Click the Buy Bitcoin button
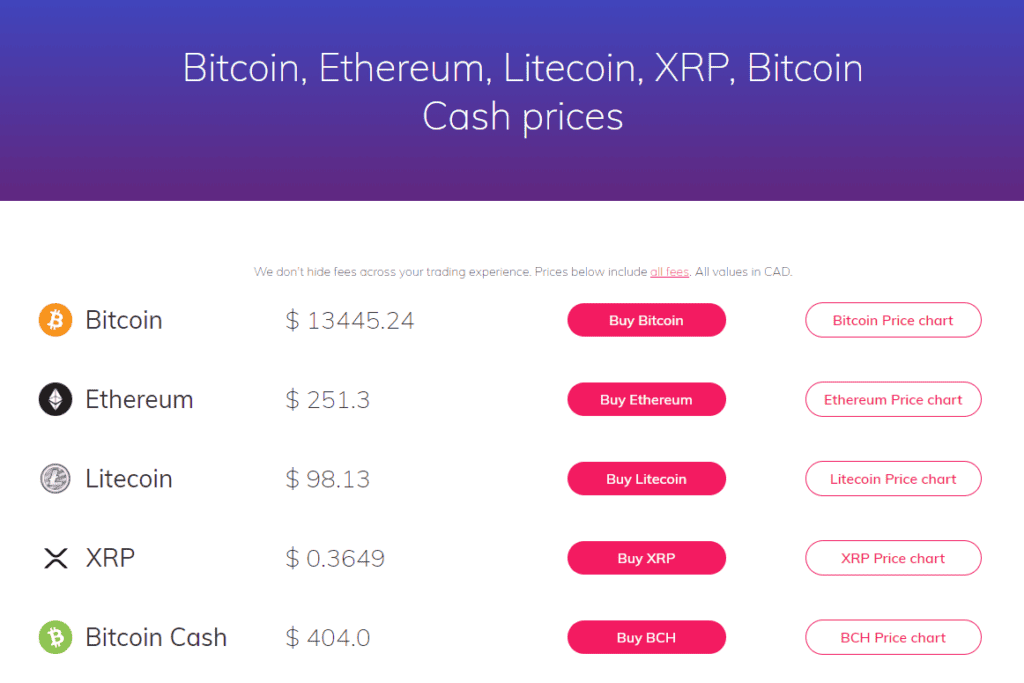This screenshot has width=1024, height=683. 647,320
